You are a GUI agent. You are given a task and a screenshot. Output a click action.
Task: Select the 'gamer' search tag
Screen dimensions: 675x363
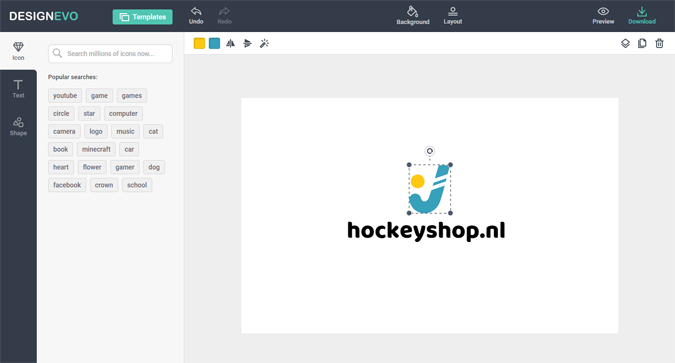(x=125, y=167)
